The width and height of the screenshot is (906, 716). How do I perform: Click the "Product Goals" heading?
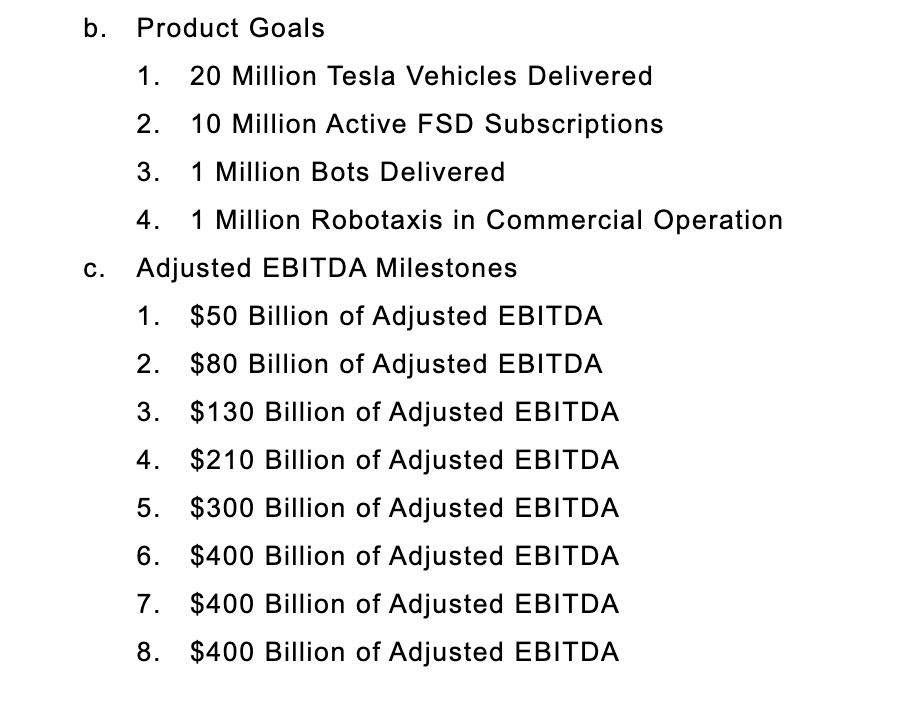click(230, 28)
